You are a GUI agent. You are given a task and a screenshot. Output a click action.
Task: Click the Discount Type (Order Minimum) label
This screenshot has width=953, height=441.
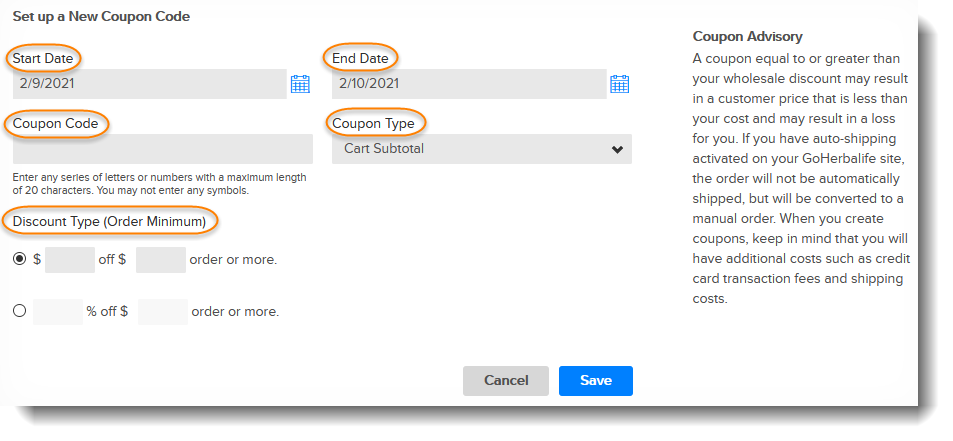point(109,222)
